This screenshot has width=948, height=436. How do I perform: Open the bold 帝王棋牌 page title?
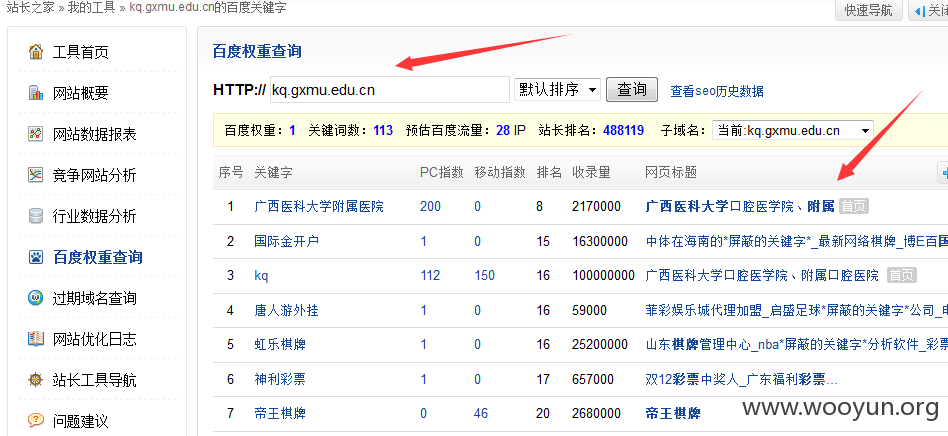coord(673,414)
